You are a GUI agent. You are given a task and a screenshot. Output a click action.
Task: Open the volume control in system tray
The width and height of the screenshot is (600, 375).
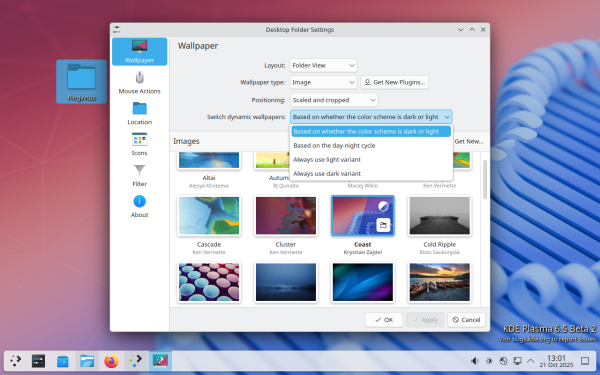(x=475, y=361)
